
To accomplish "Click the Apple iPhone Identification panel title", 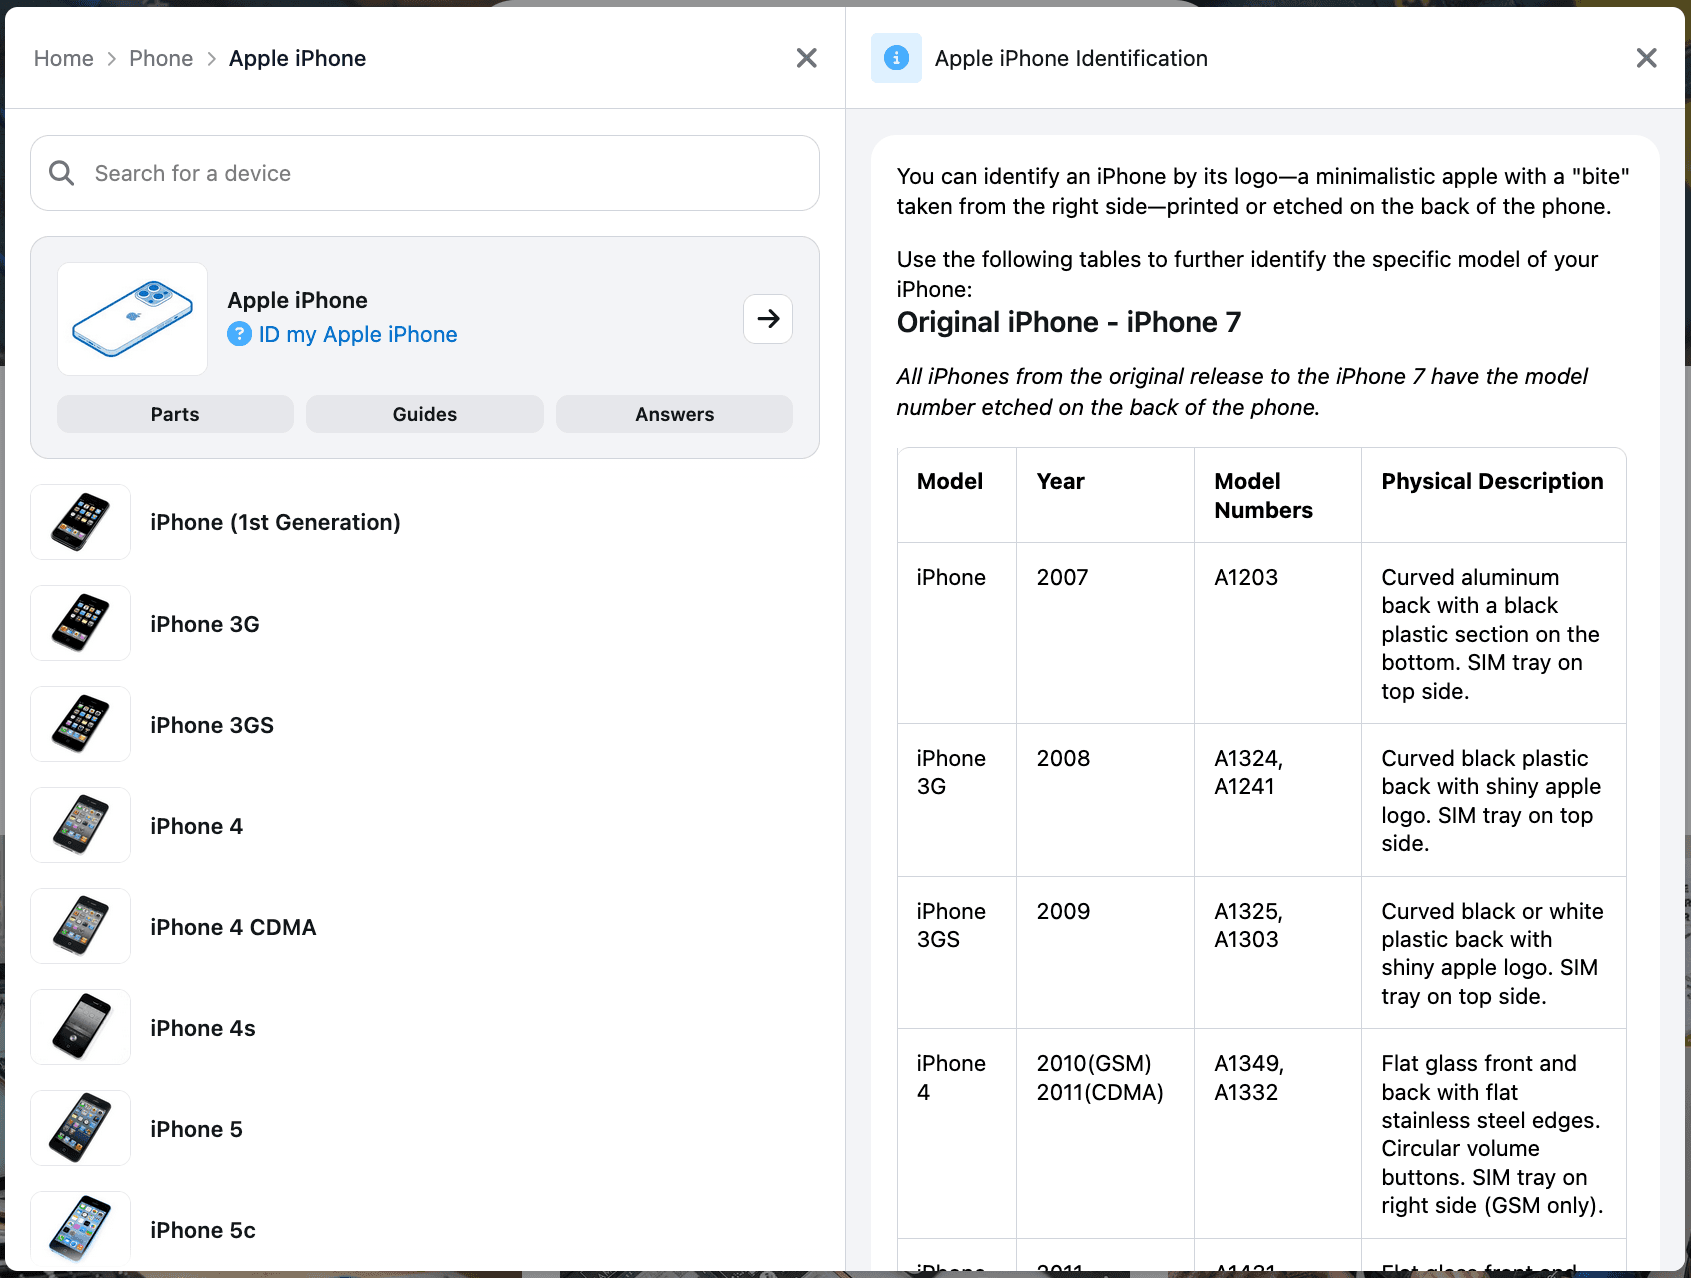I will click(x=1071, y=58).
